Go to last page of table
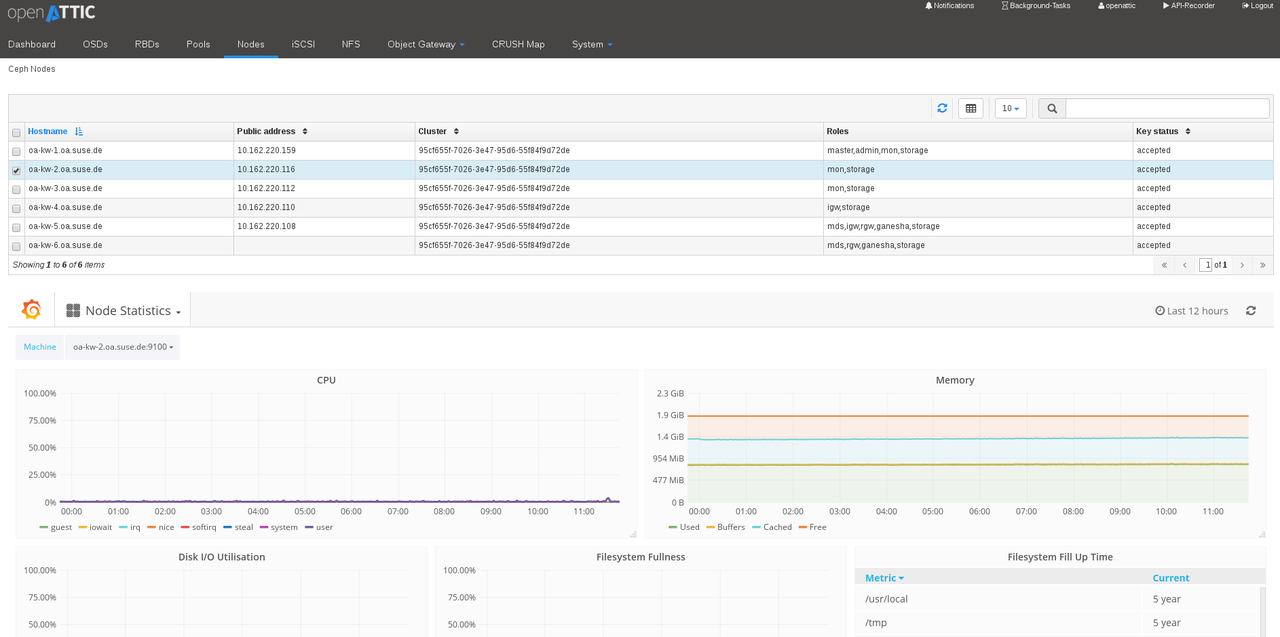 [1262, 265]
